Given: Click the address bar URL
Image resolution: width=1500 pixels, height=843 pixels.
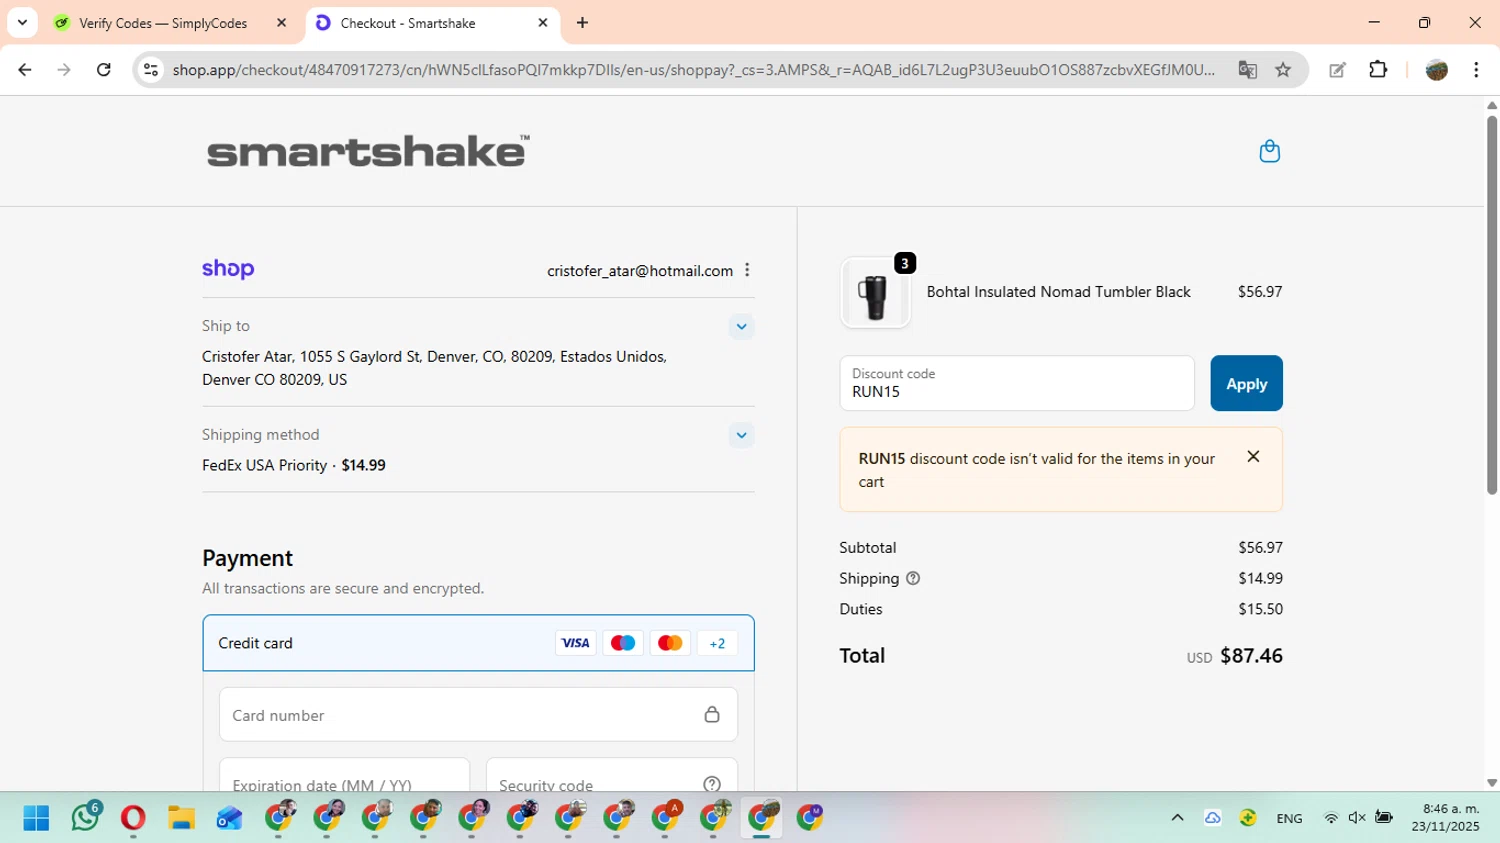Looking at the screenshot, I should coord(693,69).
